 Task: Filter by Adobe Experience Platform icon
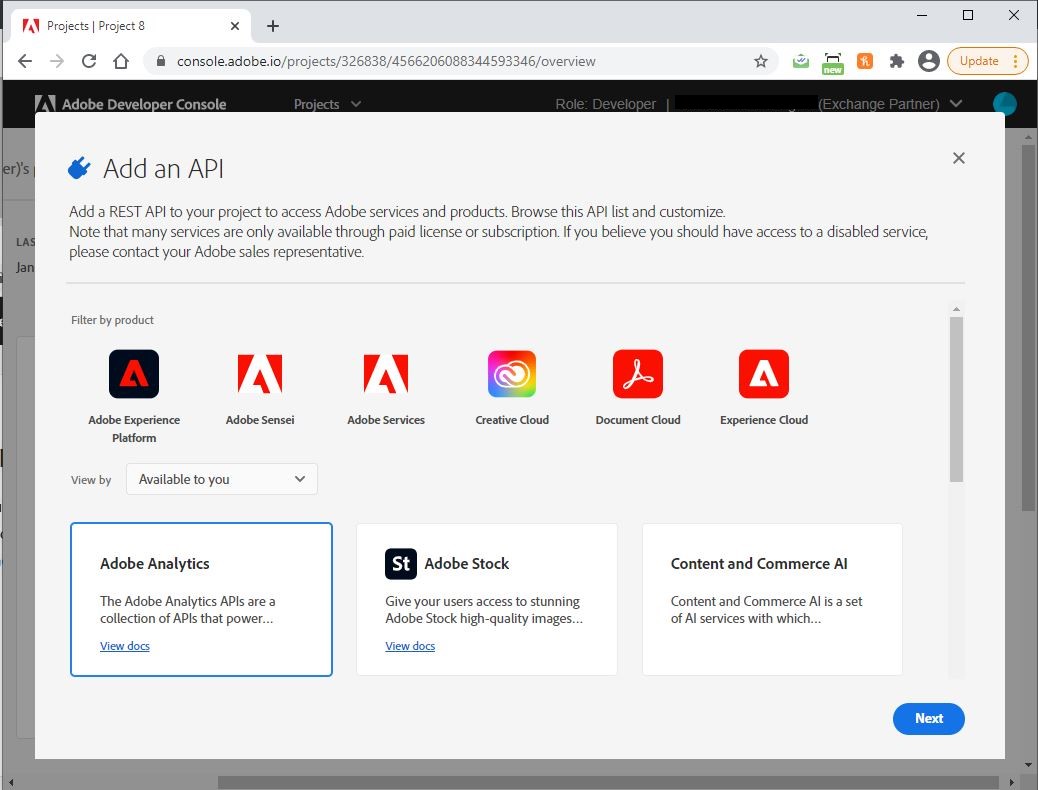click(134, 374)
